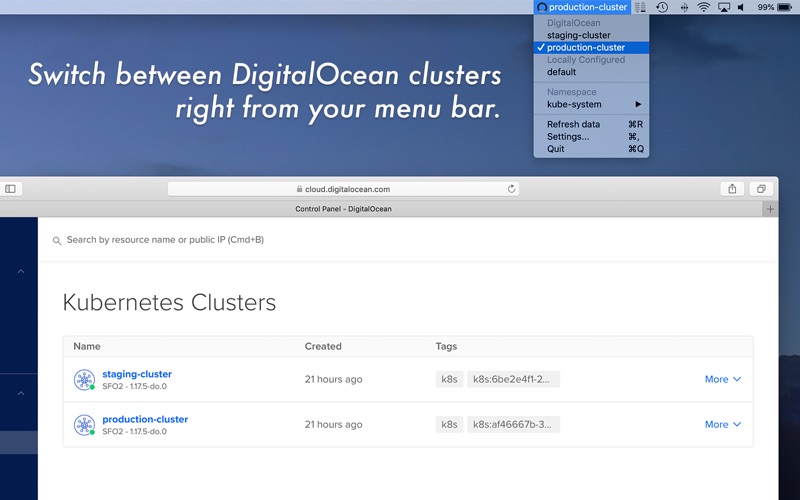Image resolution: width=800 pixels, height=500 pixels.
Task: Choose Refresh data in the menu
Action: [x=591, y=124]
